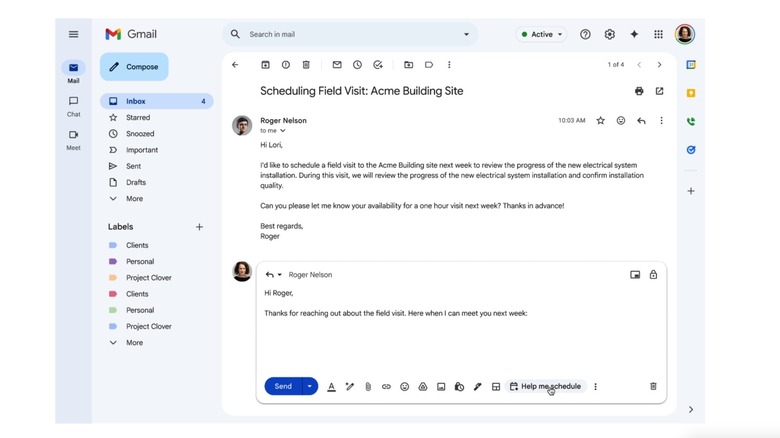Image resolution: width=780 pixels, height=438 pixels.
Task: Open Gemini sparkle icon in header
Action: (x=634, y=34)
